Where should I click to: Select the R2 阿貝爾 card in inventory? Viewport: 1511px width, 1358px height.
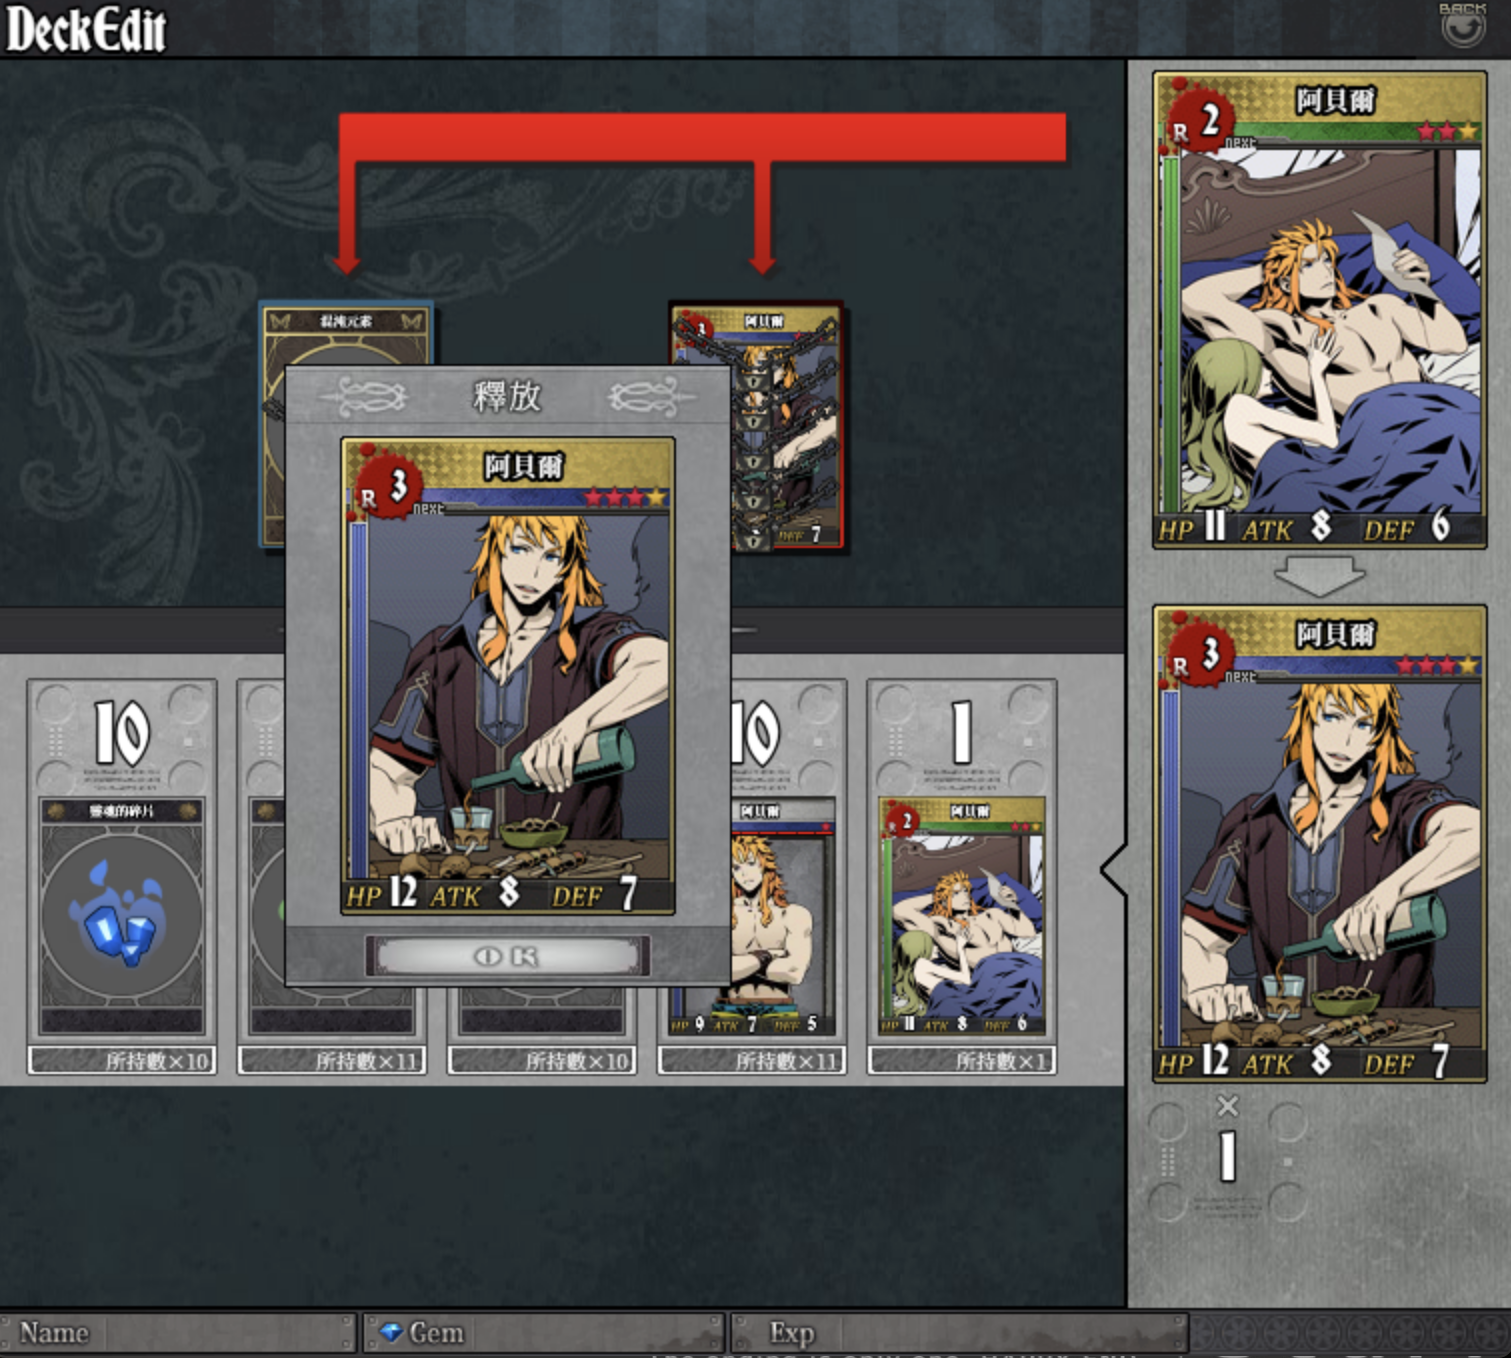[x=962, y=916]
